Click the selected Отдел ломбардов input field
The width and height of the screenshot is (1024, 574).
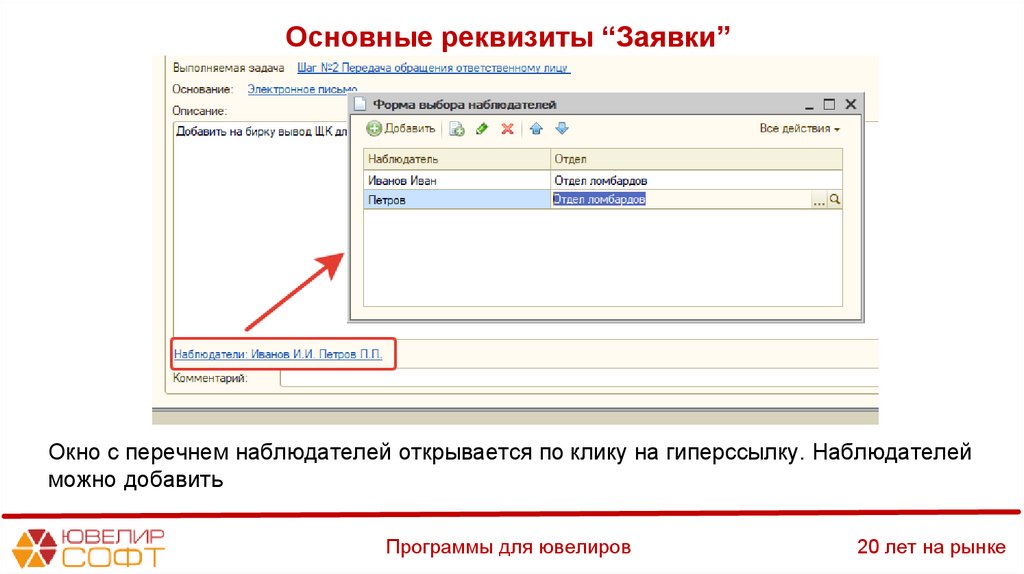(680, 200)
